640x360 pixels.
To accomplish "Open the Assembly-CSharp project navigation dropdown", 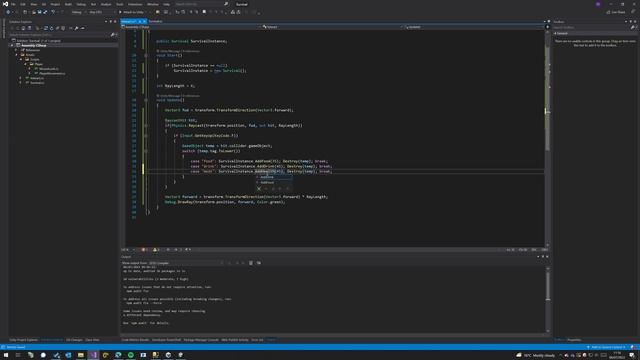I will point(191,27).
